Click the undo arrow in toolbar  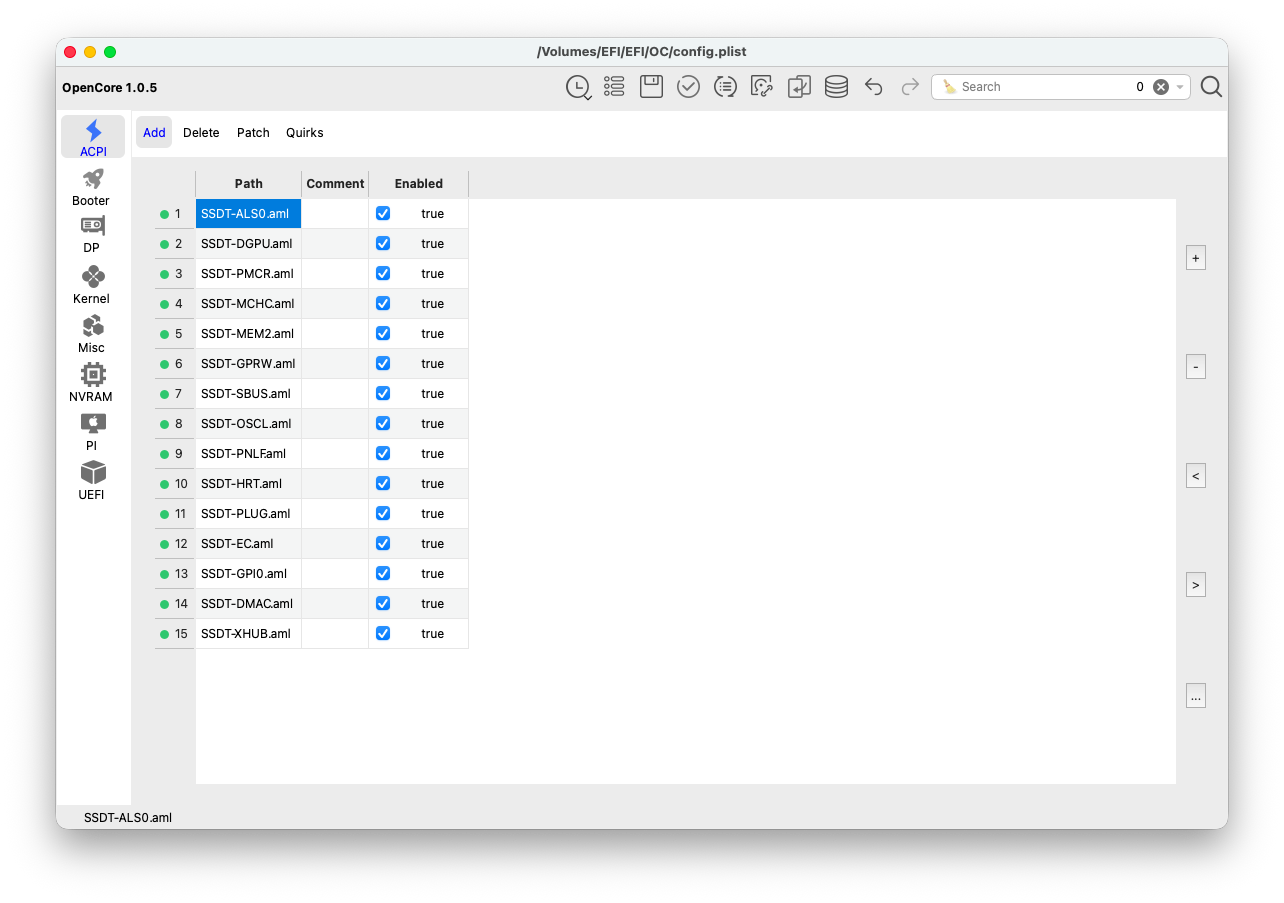click(x=873, y=87)
